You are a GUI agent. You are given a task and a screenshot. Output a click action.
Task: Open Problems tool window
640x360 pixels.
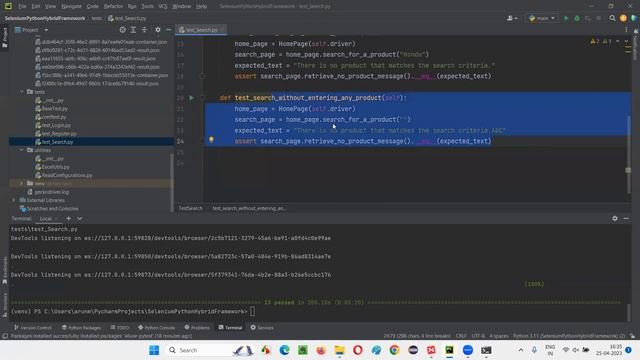[197, 327]
